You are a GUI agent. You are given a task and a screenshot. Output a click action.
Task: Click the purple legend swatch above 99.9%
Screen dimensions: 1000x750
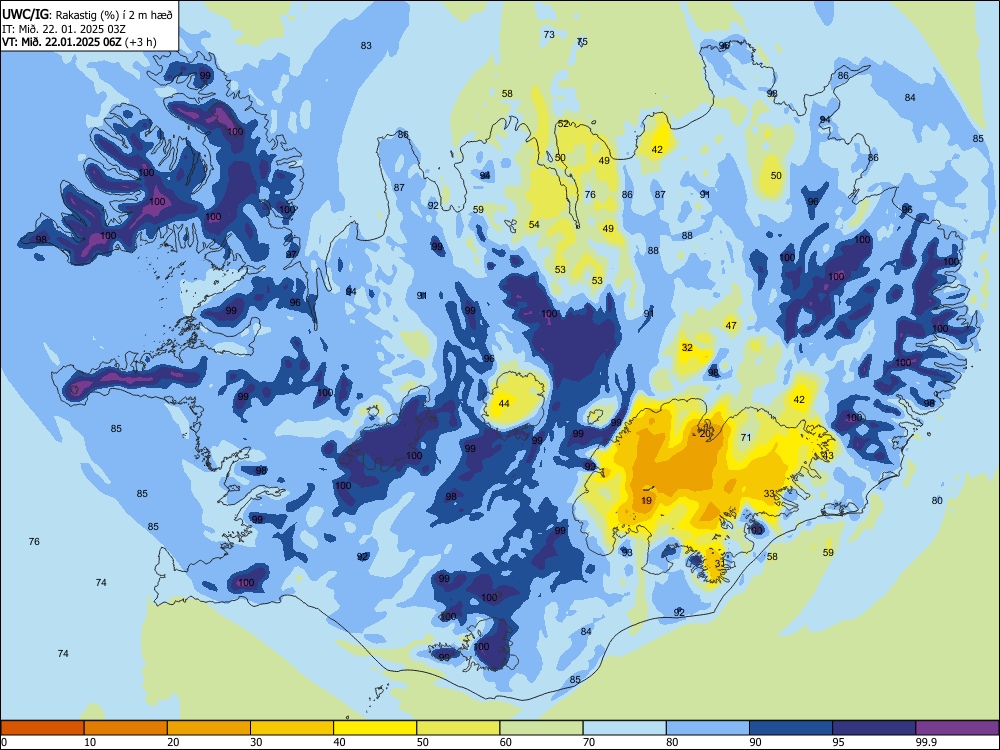(957, 728)
